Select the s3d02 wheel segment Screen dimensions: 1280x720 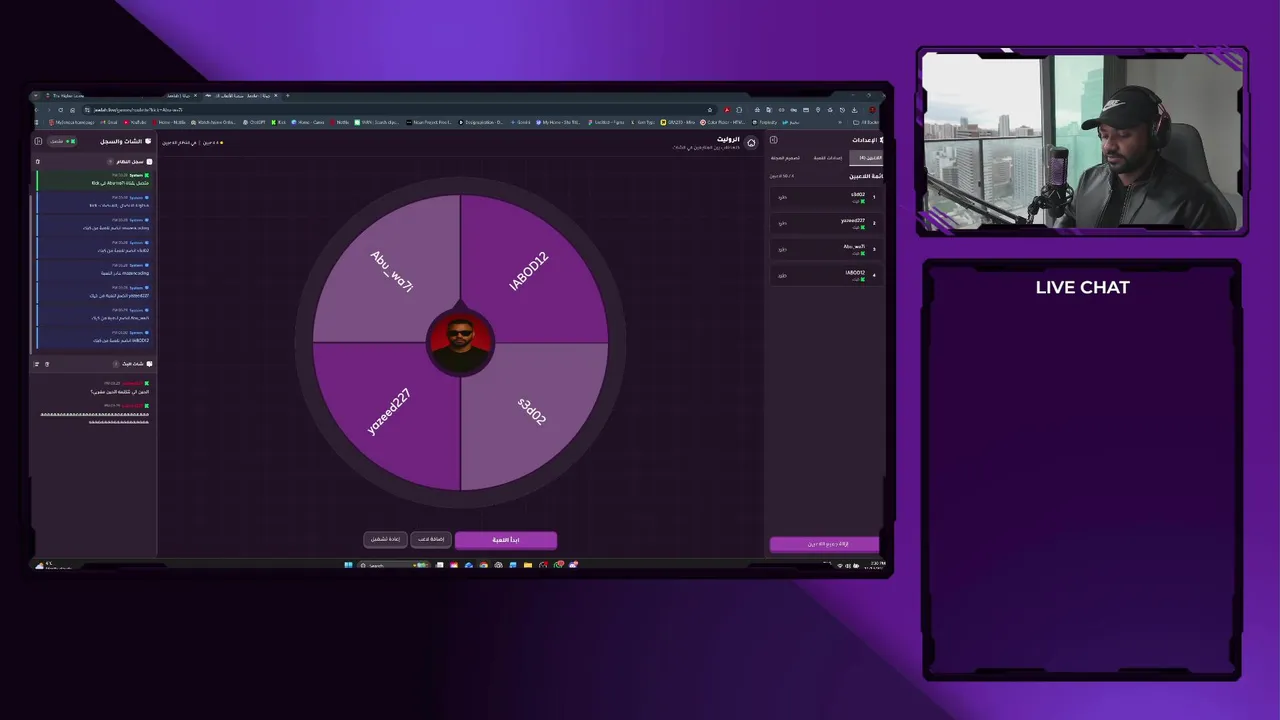tap(530, 412)
